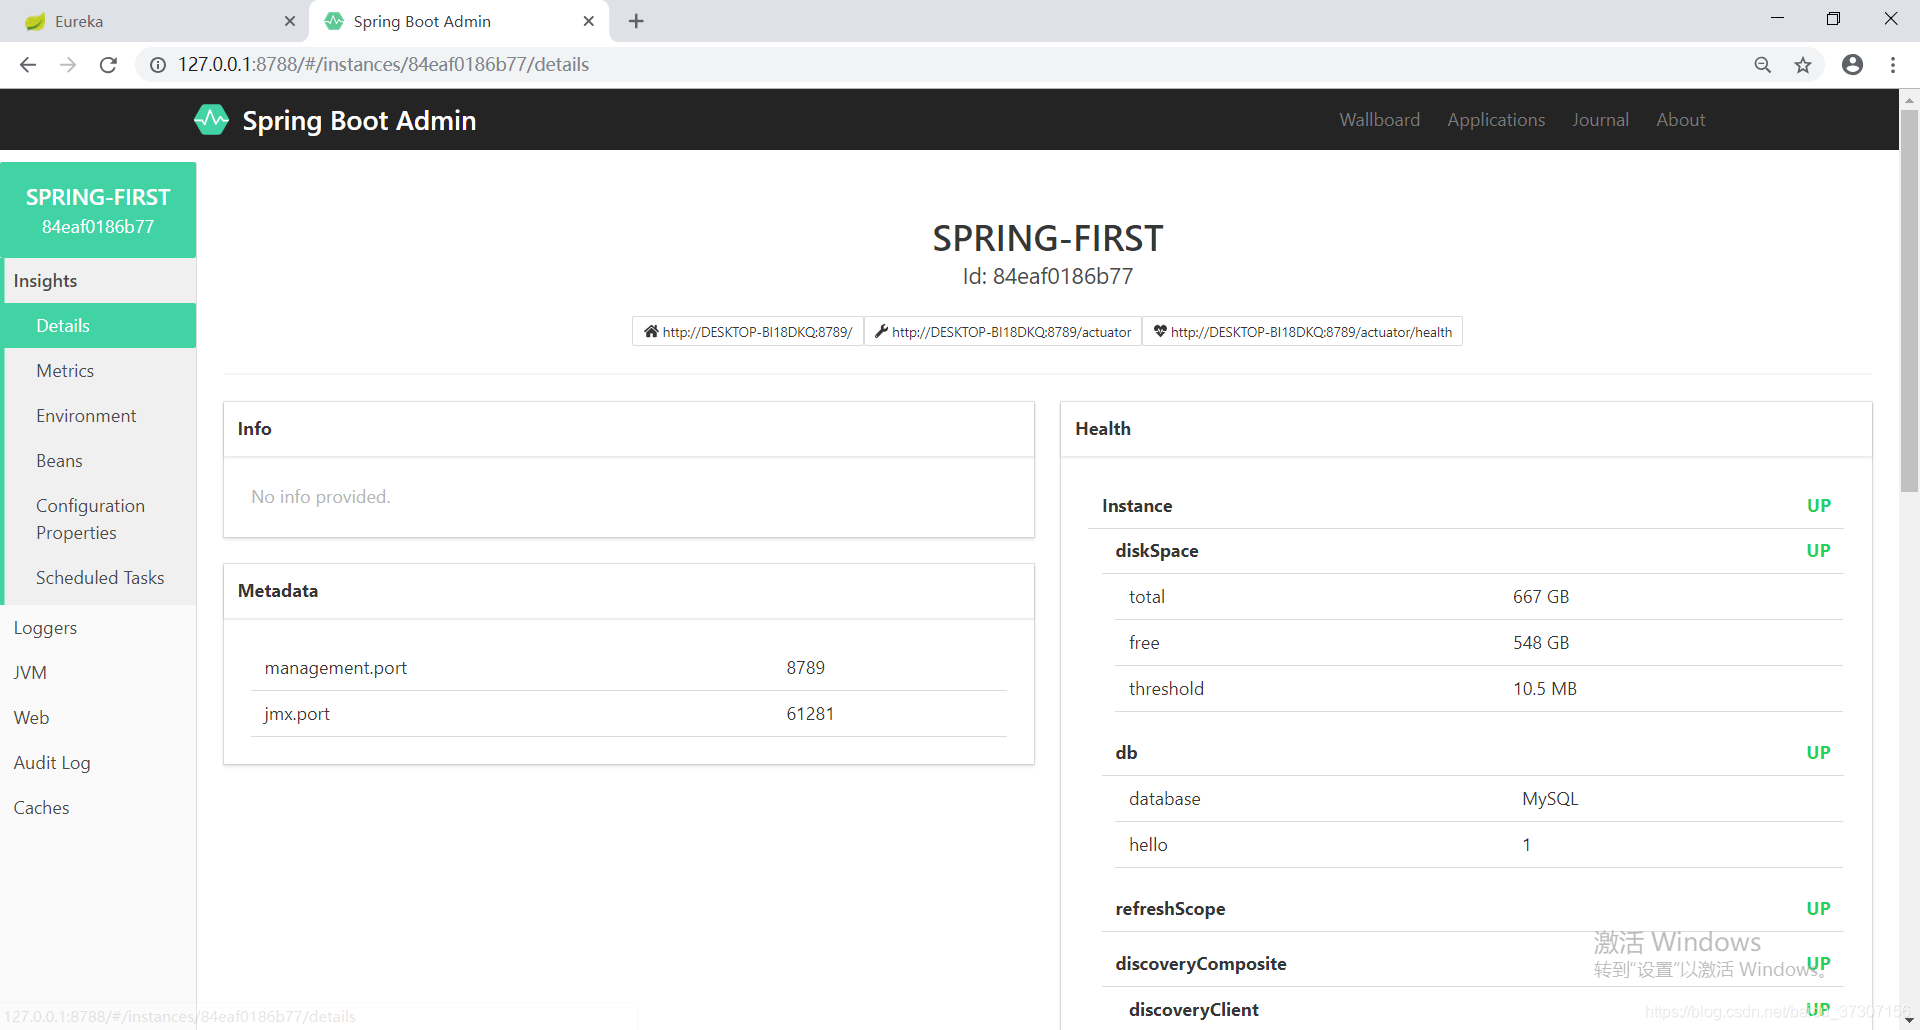The width and height of the screenshot is (1920, 1030).
Task: Click the SPRING-FIRST instance header in sidebar
Action: click(x=98, y=210)
